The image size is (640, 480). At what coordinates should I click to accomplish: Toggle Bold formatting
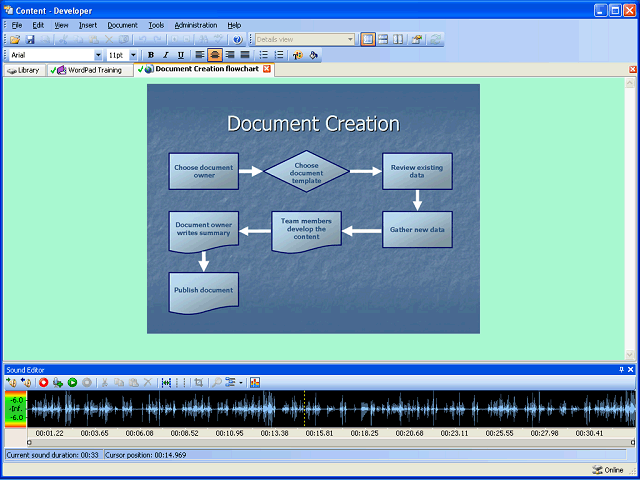pyautogui.click(x=151, y=55)
